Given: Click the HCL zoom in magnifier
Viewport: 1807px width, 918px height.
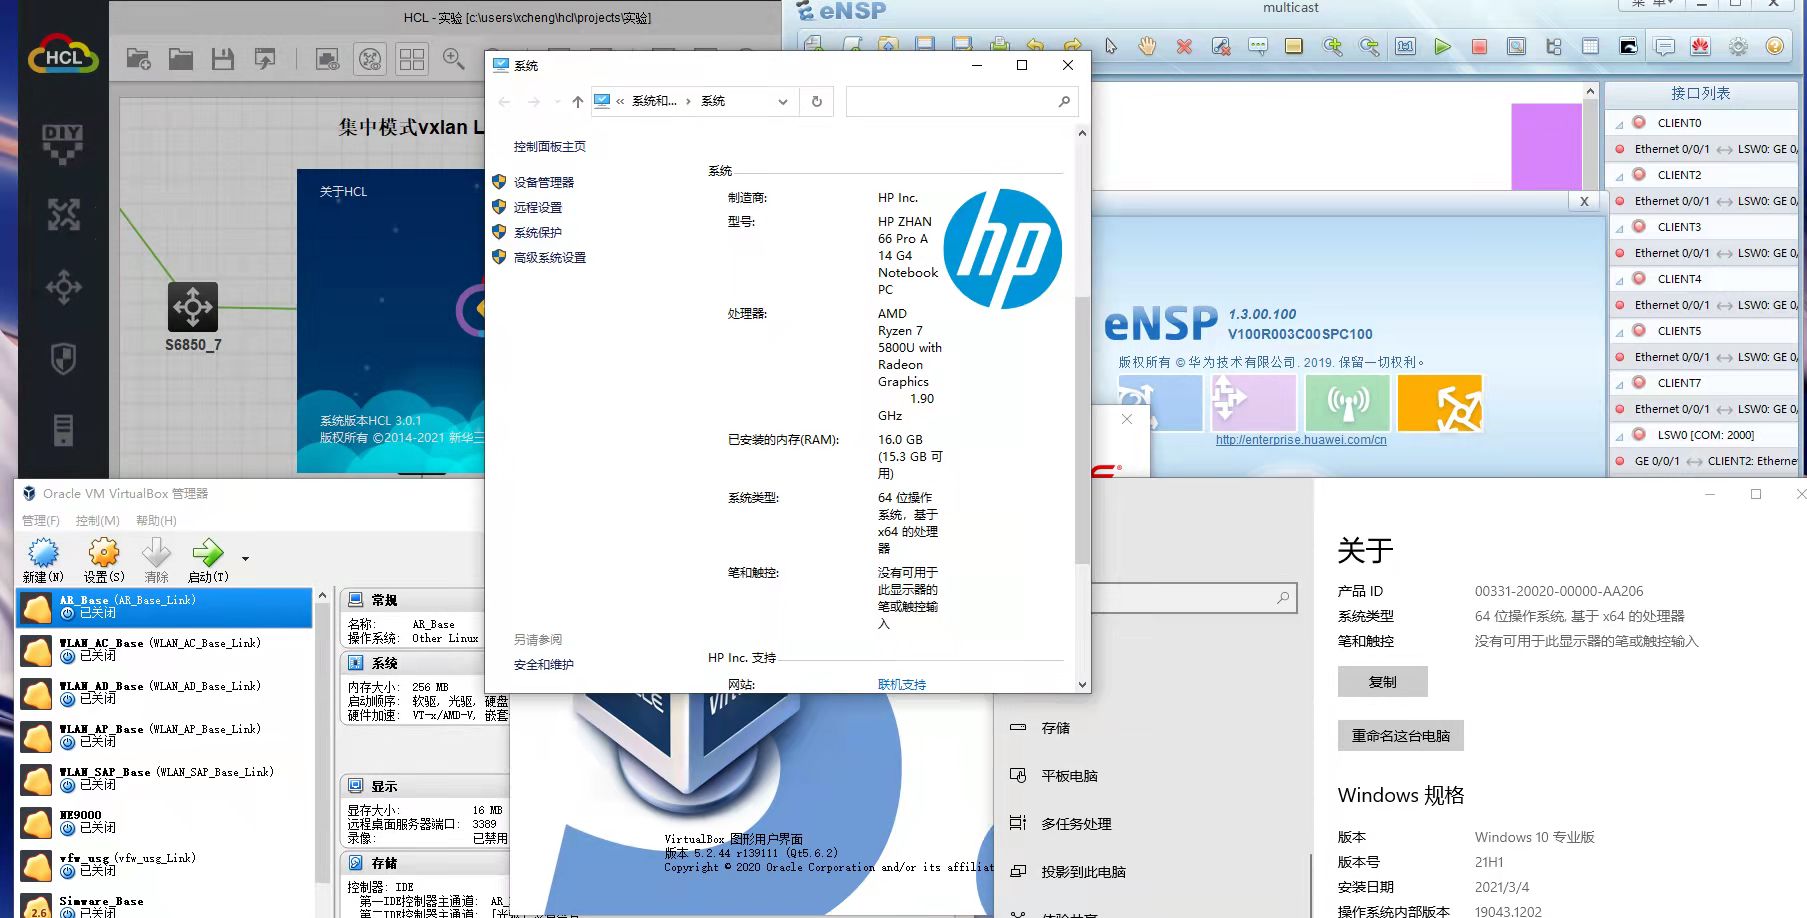Looking at the screenshot, I should click(454, 59).
